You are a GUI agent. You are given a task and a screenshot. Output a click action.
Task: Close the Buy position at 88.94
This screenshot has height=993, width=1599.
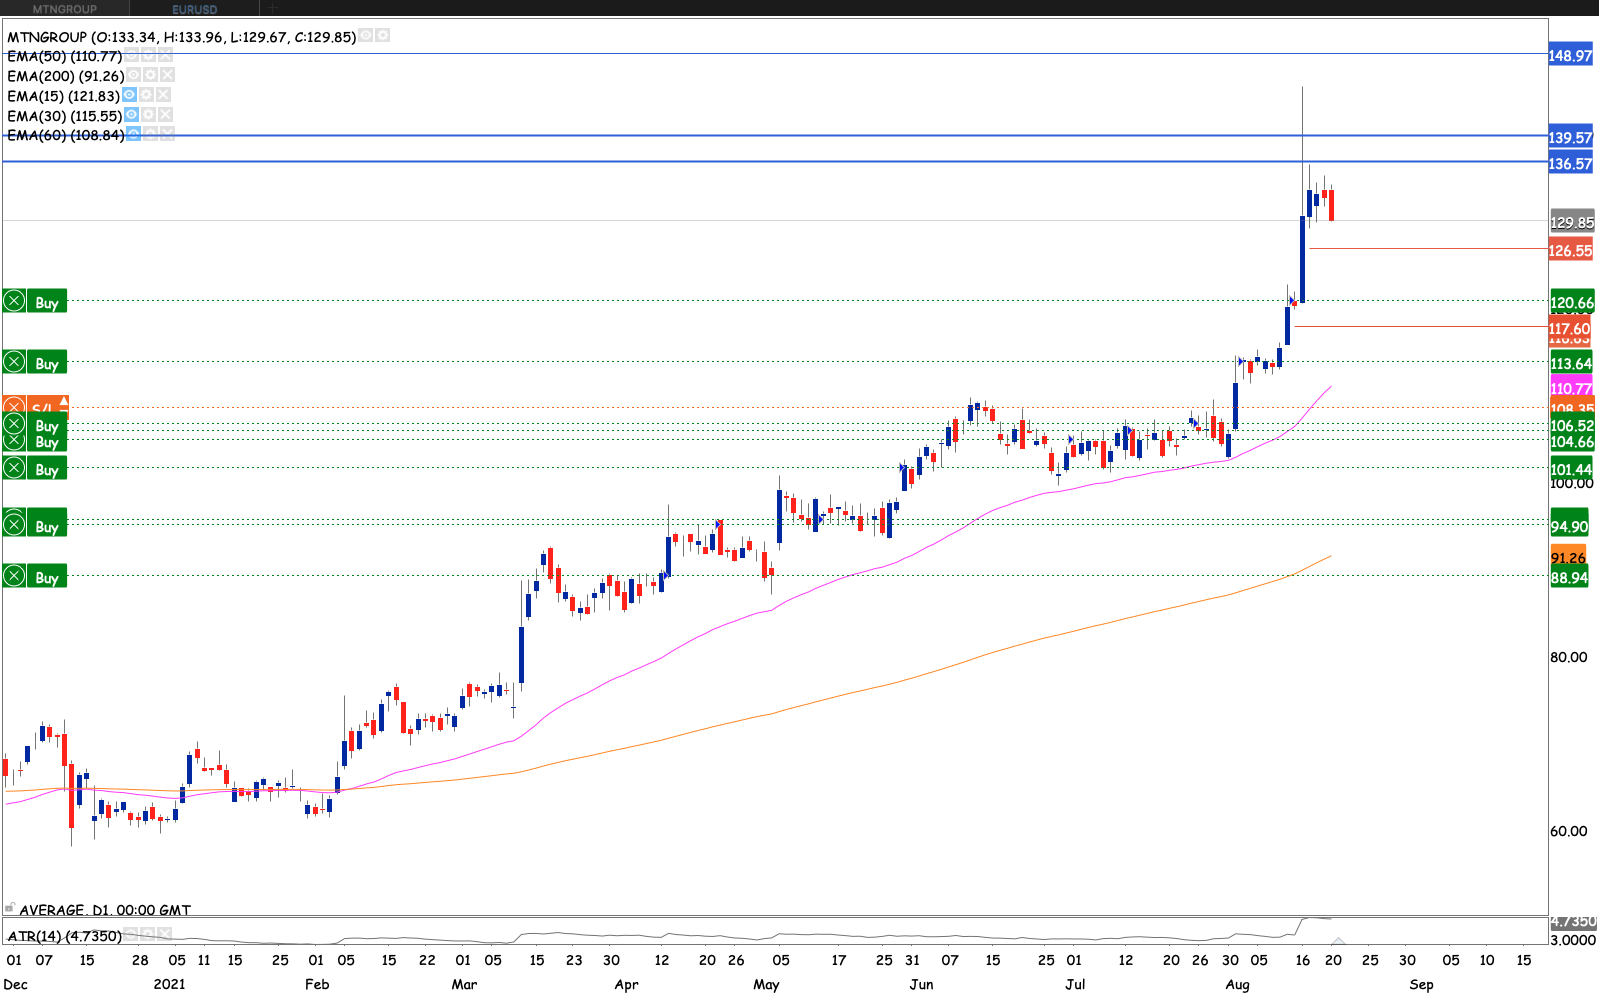click(x=14, y=576)
